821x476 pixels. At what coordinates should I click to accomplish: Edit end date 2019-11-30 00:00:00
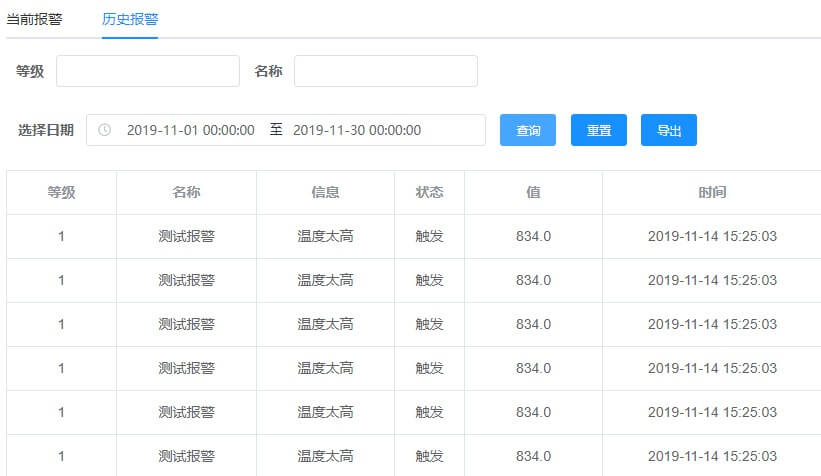pos(357,130)
